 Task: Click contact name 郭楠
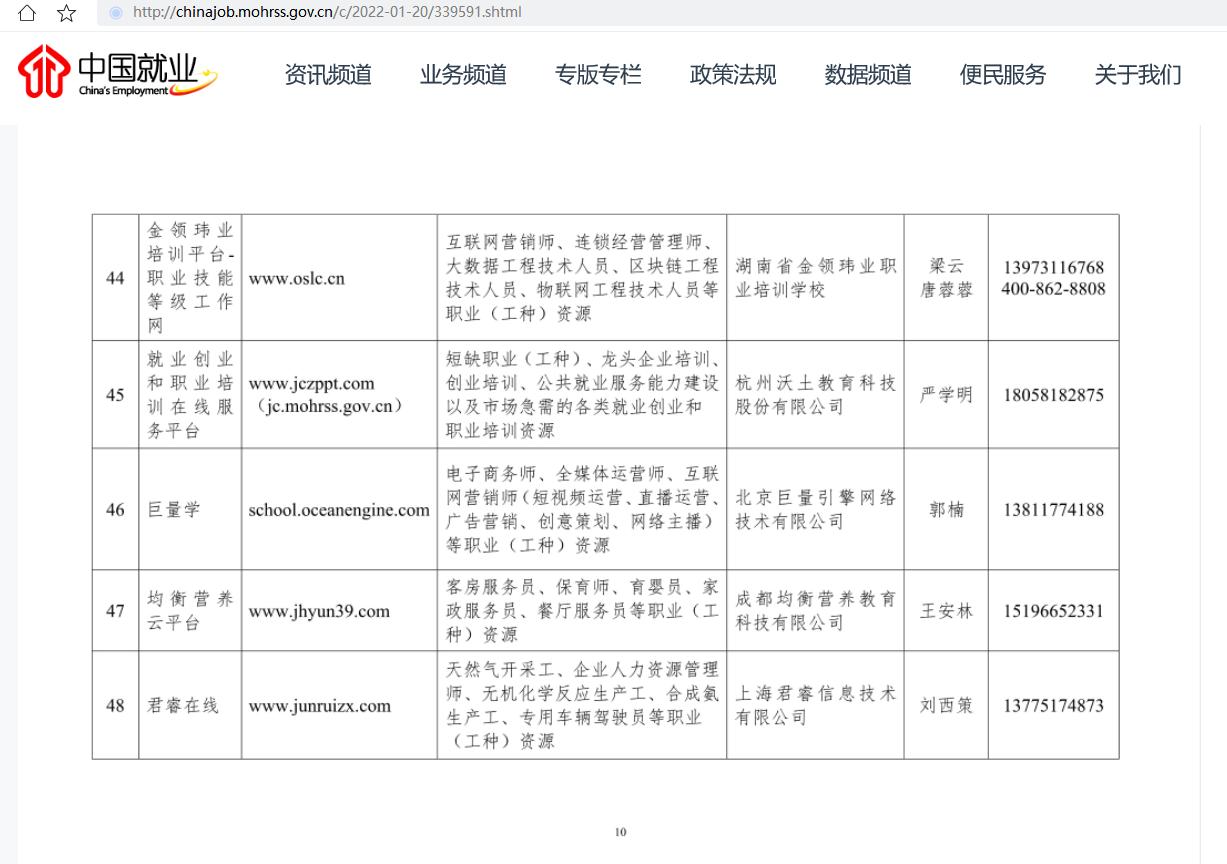[x=946, y=510]
